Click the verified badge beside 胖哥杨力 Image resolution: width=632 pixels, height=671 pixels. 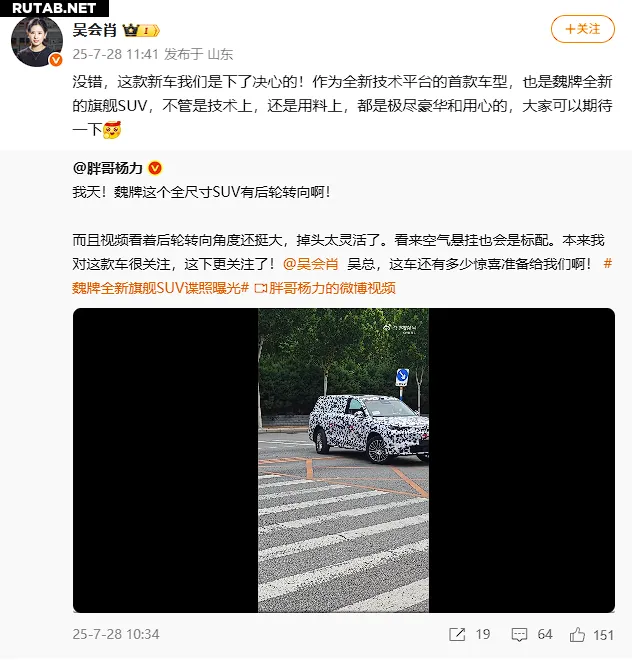(155, 168)
